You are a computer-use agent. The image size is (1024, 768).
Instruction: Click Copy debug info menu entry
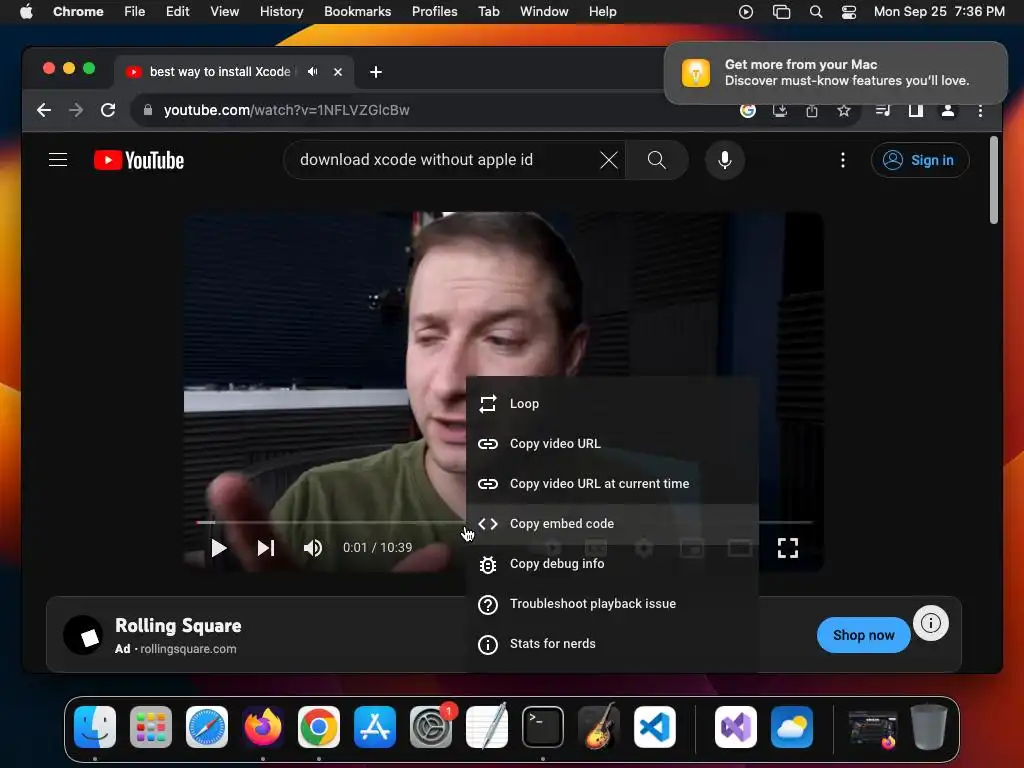612,564
